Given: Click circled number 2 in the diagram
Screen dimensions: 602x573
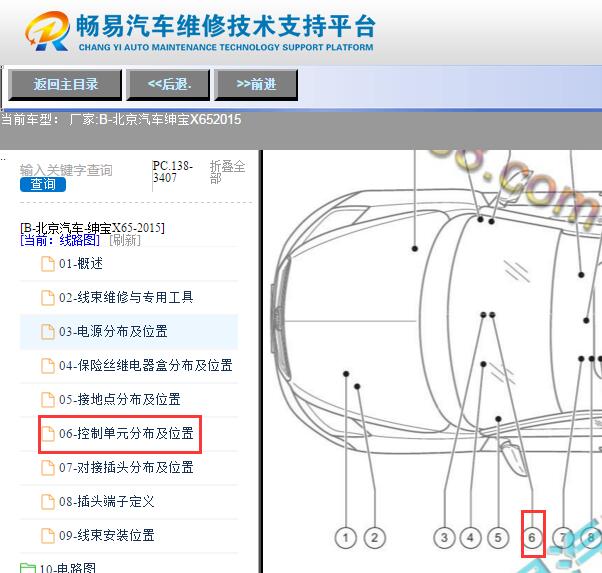Looking at the screenshot, I should tap(374, 538).
